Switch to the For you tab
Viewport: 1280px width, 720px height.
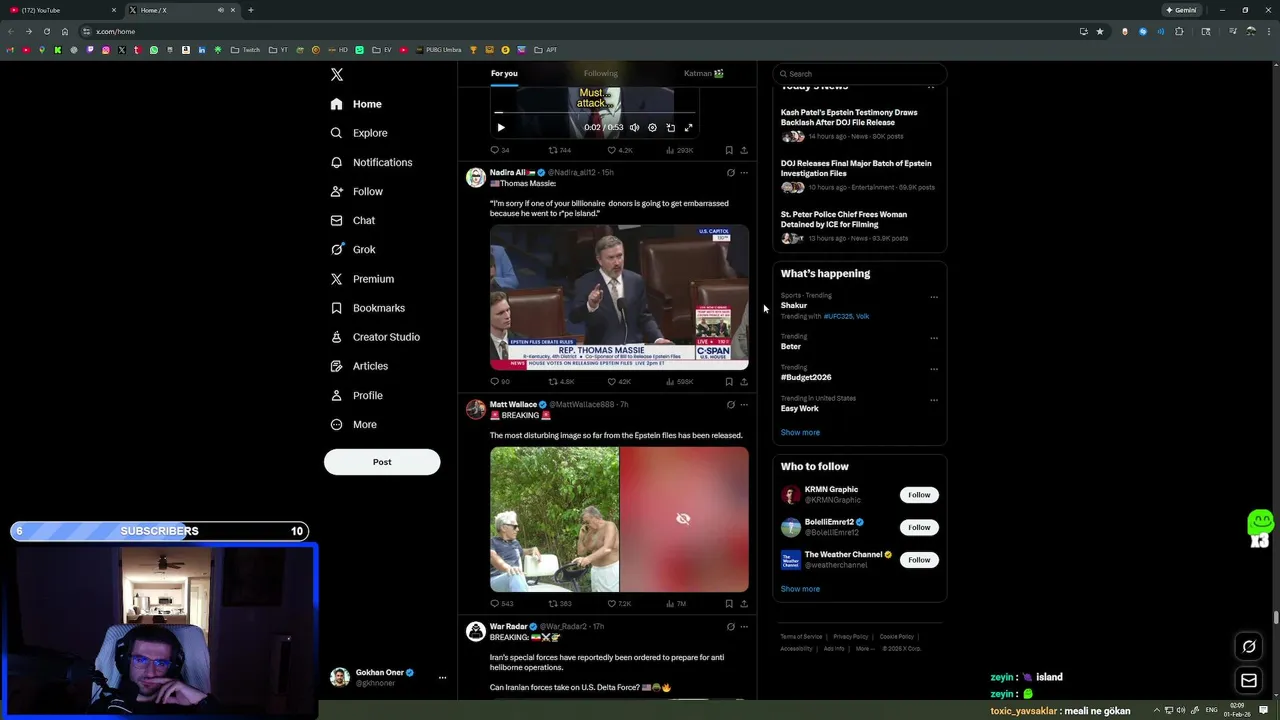pos(504,73)
